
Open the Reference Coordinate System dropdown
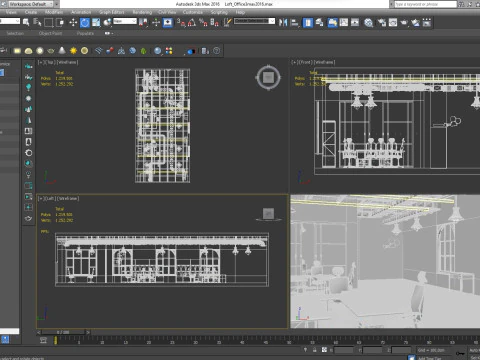pos(125,21)
